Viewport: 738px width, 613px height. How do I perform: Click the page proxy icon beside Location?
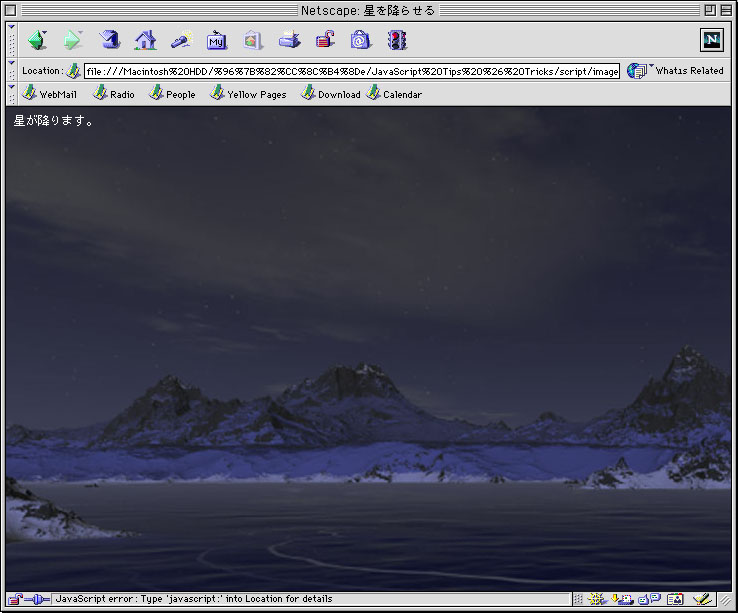pos(73,71)
